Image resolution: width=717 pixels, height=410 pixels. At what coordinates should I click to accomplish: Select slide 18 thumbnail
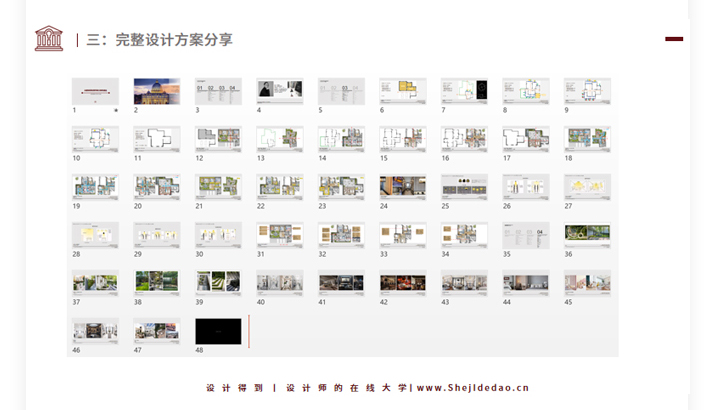pyautogui.click(x=587, y=139)
